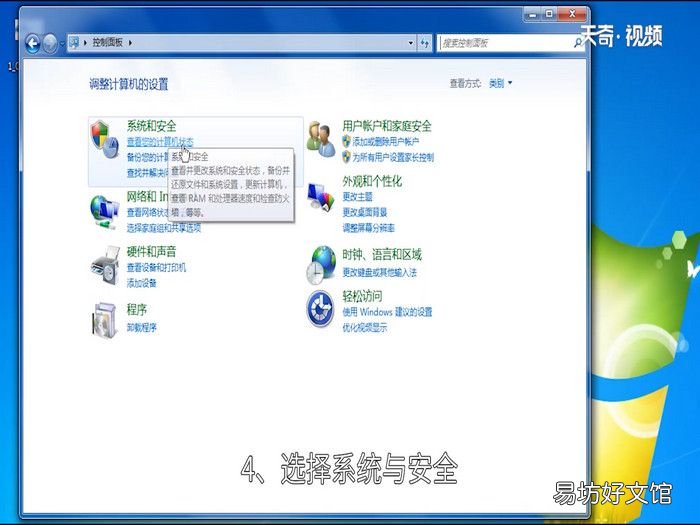The height and width of the screenshot is (525, 700).
Task: Click 更改主题 link
Action: coord(357,196)
